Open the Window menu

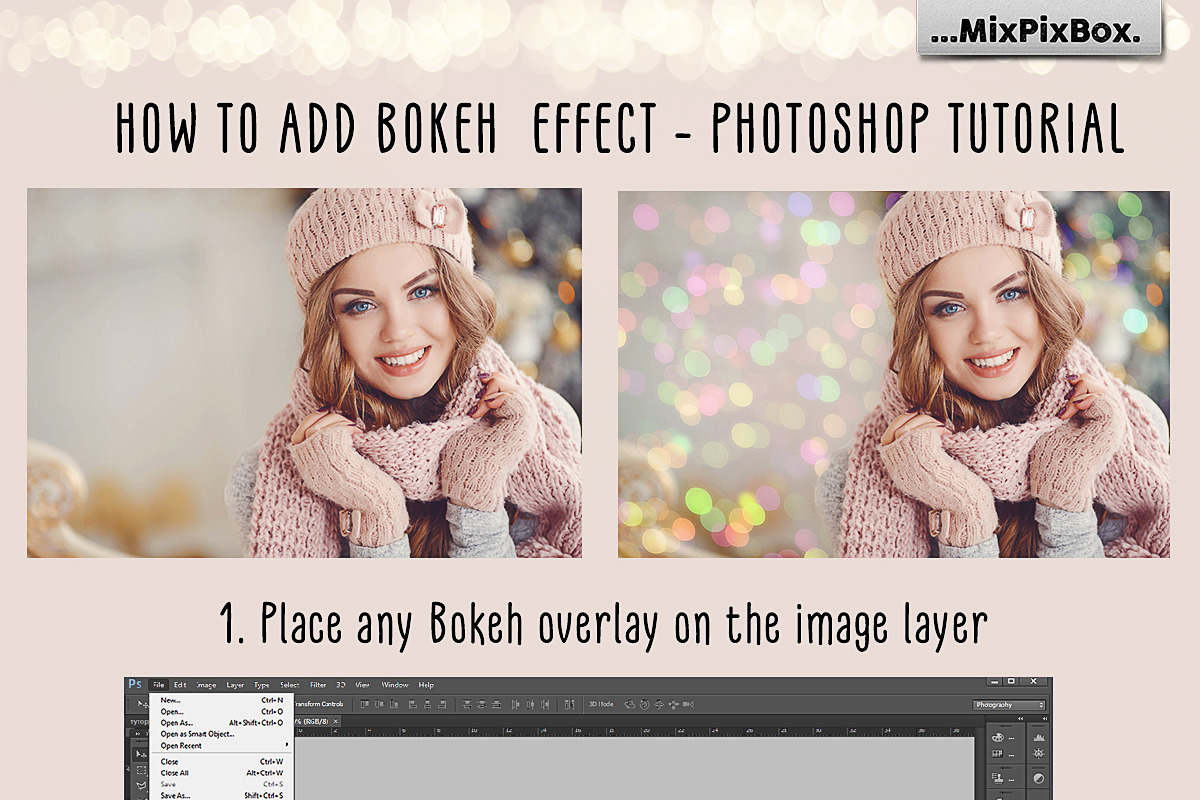[x=395, y=685]
